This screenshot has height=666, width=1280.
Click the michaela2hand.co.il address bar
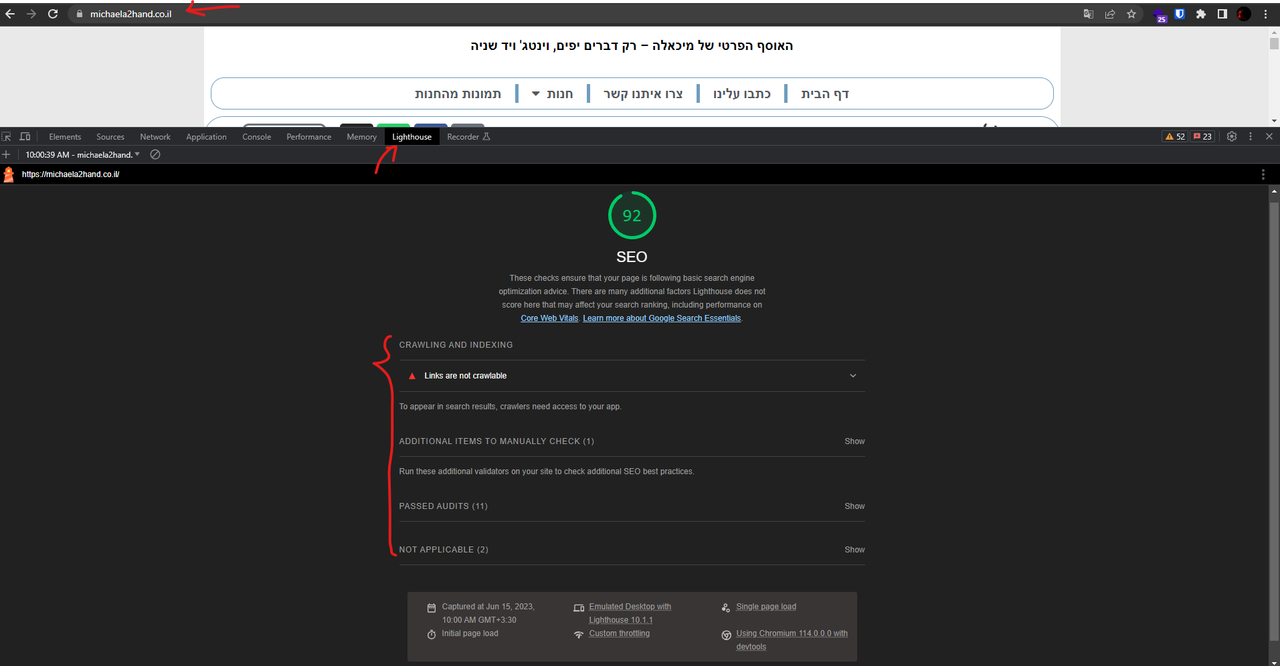click(x=130, y=14)
